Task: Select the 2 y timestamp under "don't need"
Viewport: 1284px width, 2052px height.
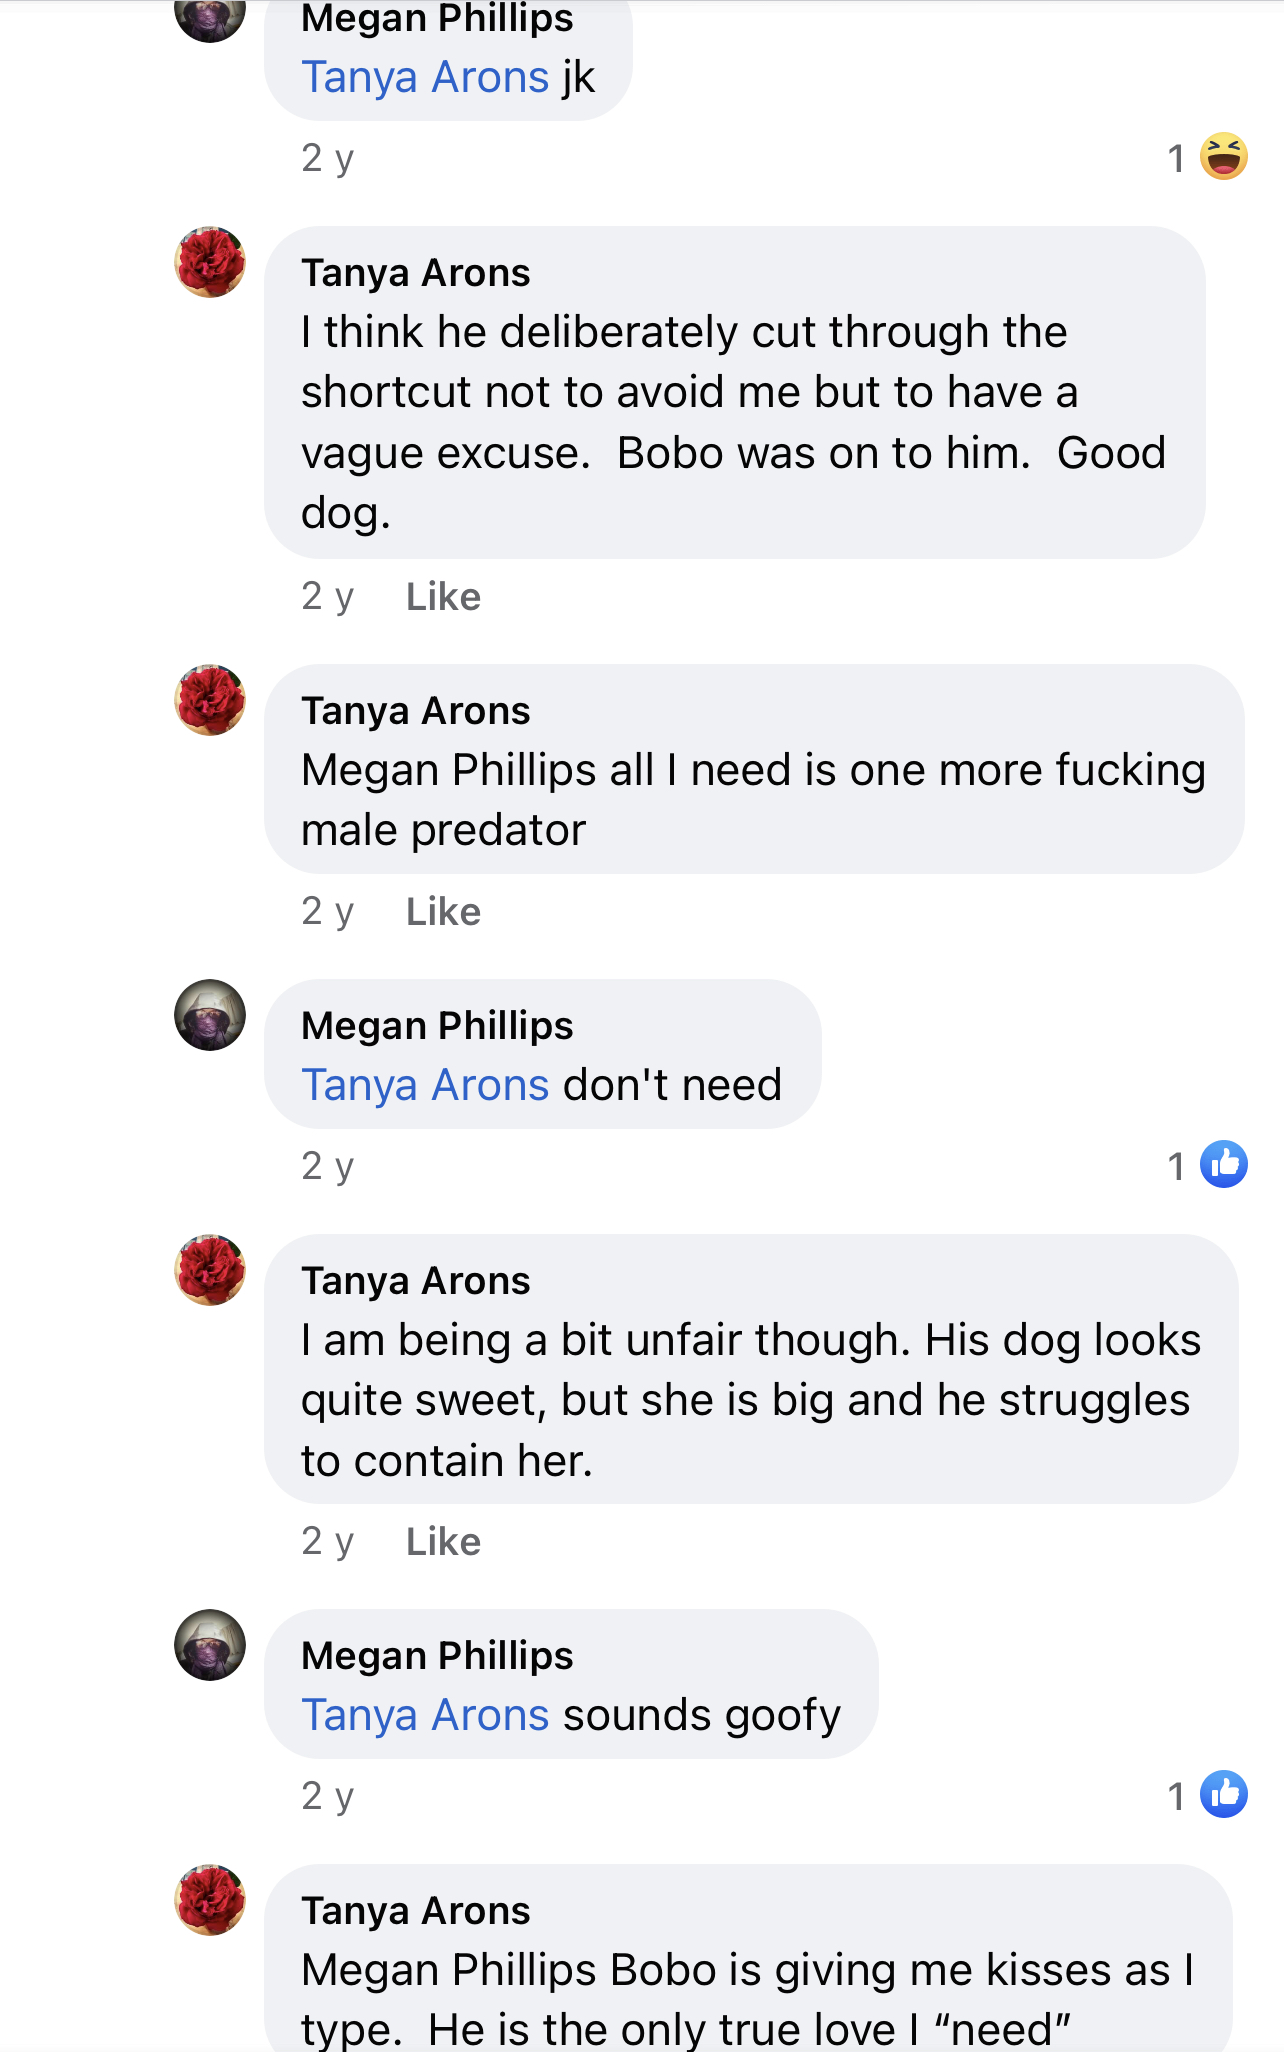Action: [x=328, y=1166]
